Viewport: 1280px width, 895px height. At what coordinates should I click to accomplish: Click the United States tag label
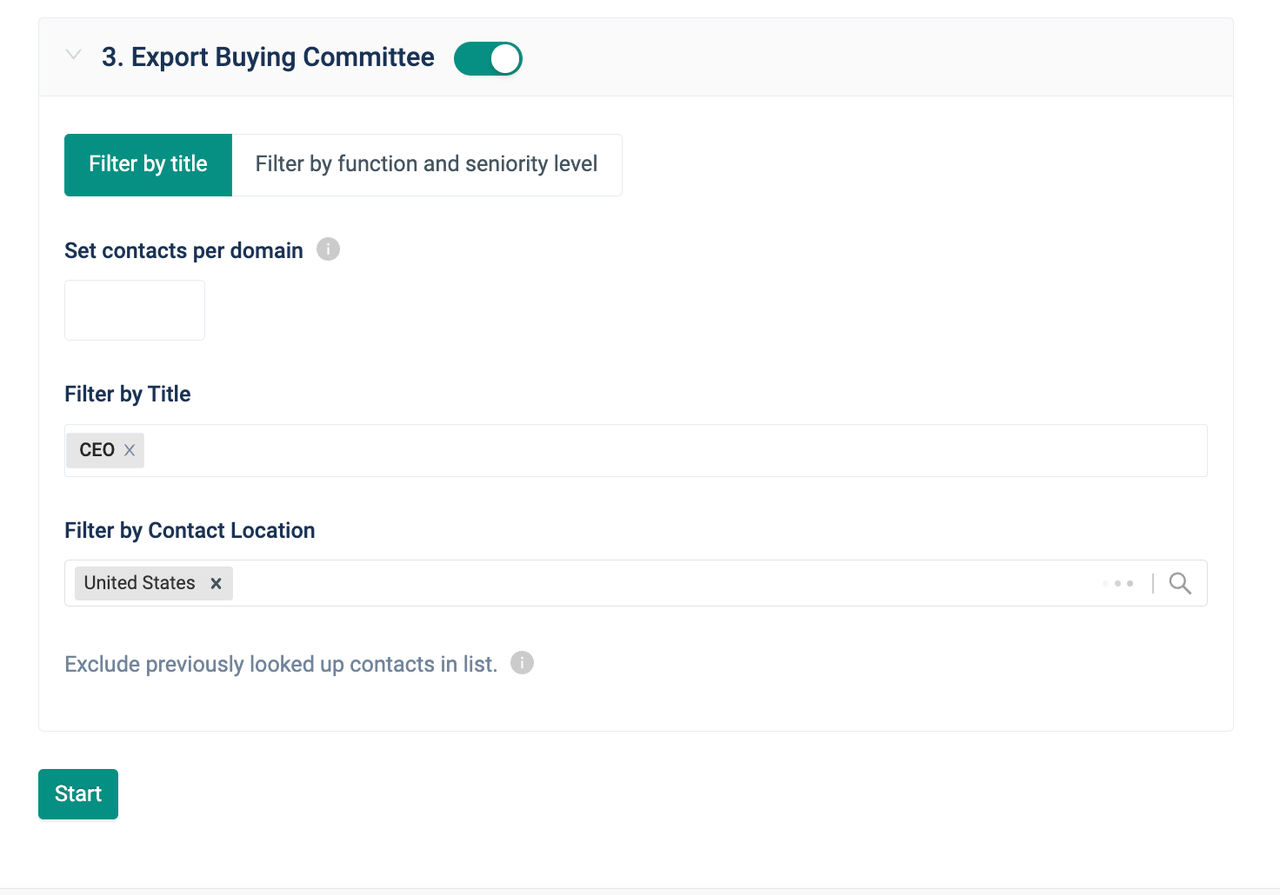point(140,584)
